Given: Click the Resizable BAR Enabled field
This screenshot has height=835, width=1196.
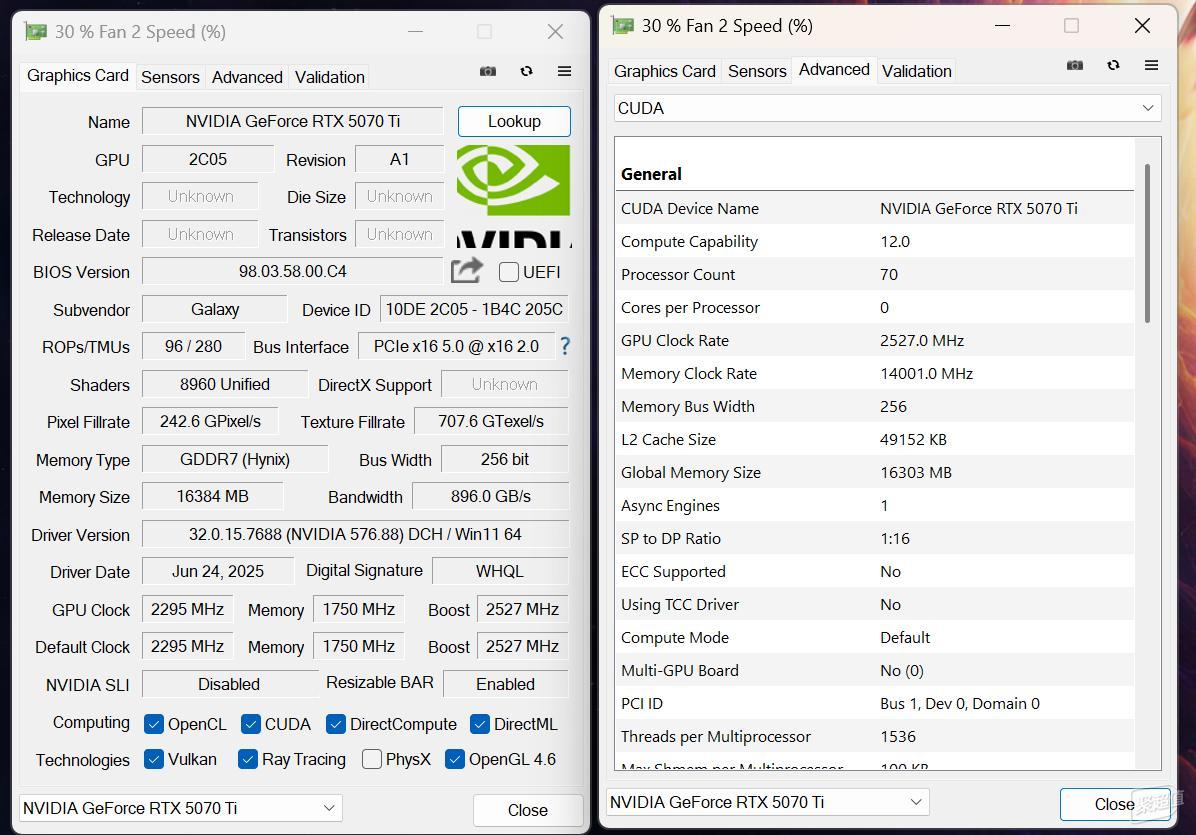Looking at the screenshot, I should click(x=506, y=684).
